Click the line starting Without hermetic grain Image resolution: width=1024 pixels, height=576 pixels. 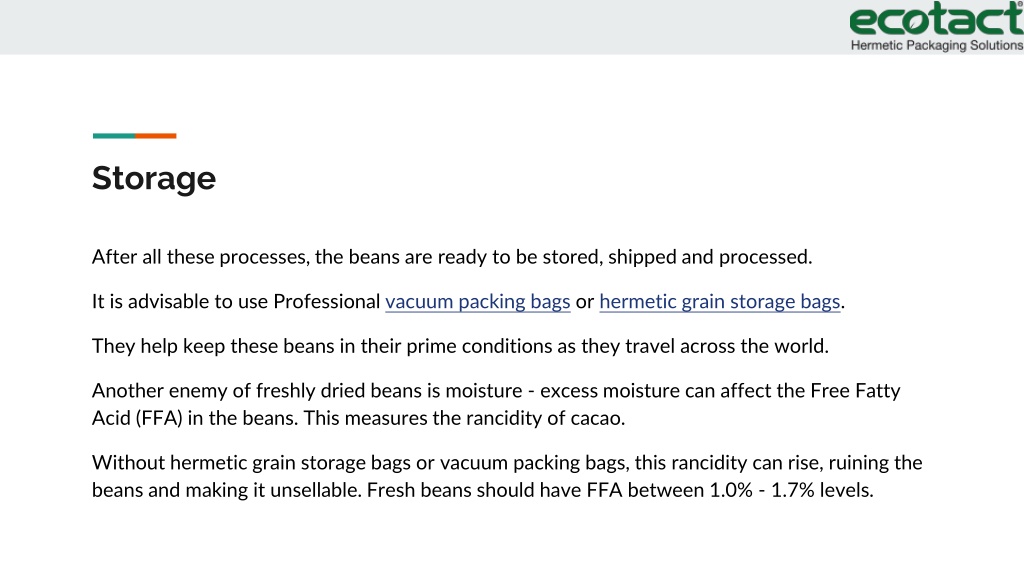pos(507,463)
